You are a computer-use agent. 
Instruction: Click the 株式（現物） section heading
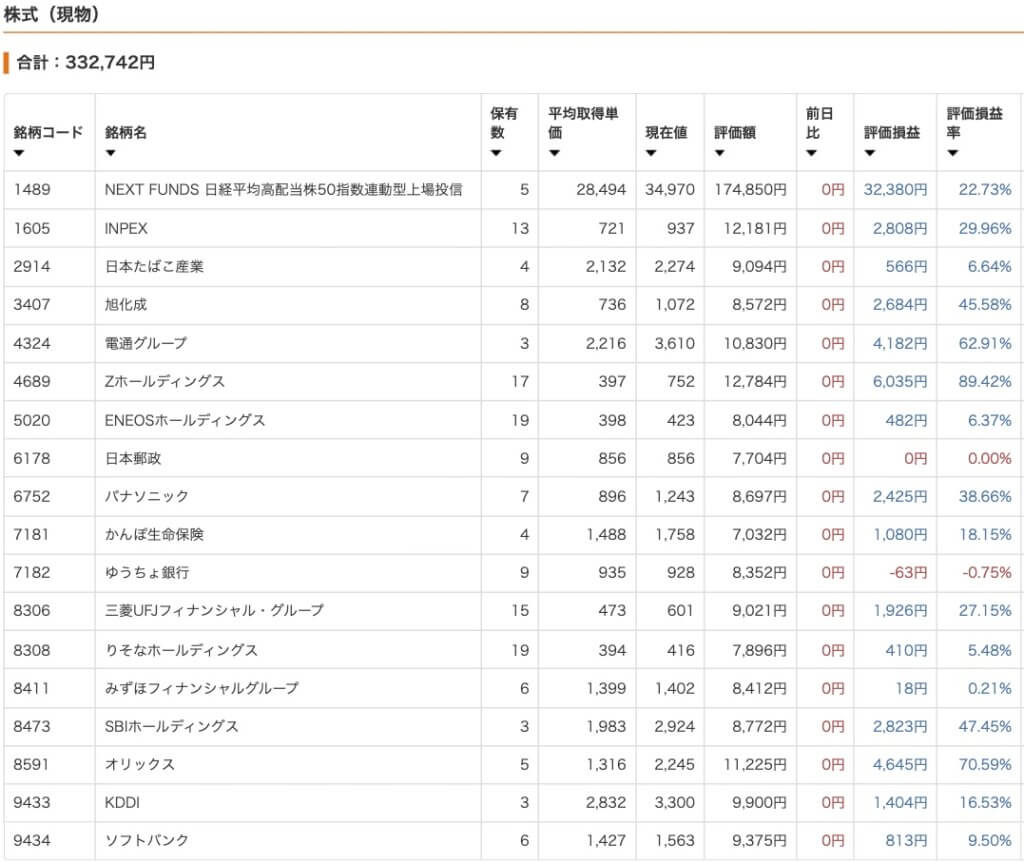point(50,15)
